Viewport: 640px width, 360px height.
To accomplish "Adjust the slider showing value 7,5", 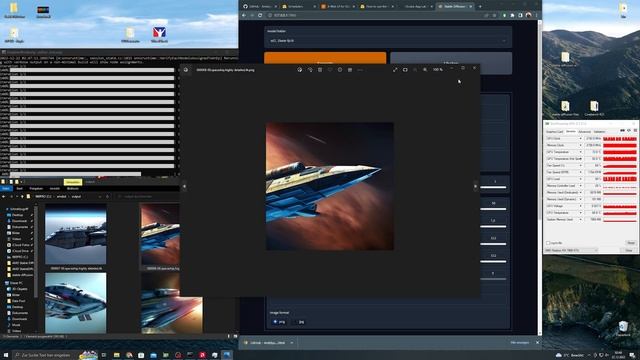I will pyautogui.click(x=493, y=227).
